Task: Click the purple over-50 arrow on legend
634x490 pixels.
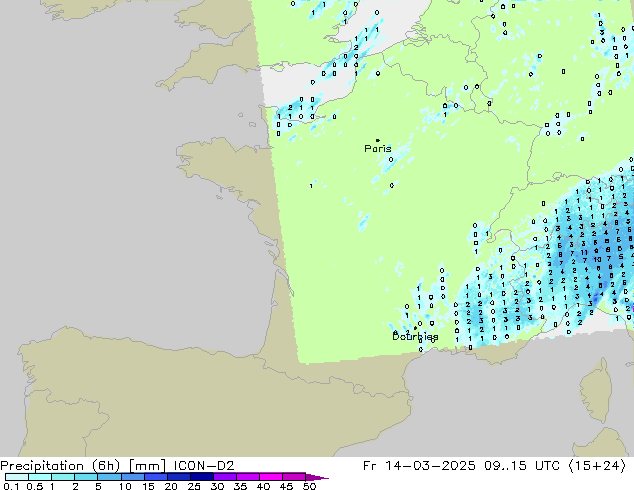Action: pyautogui.click(x=317, y=477)
